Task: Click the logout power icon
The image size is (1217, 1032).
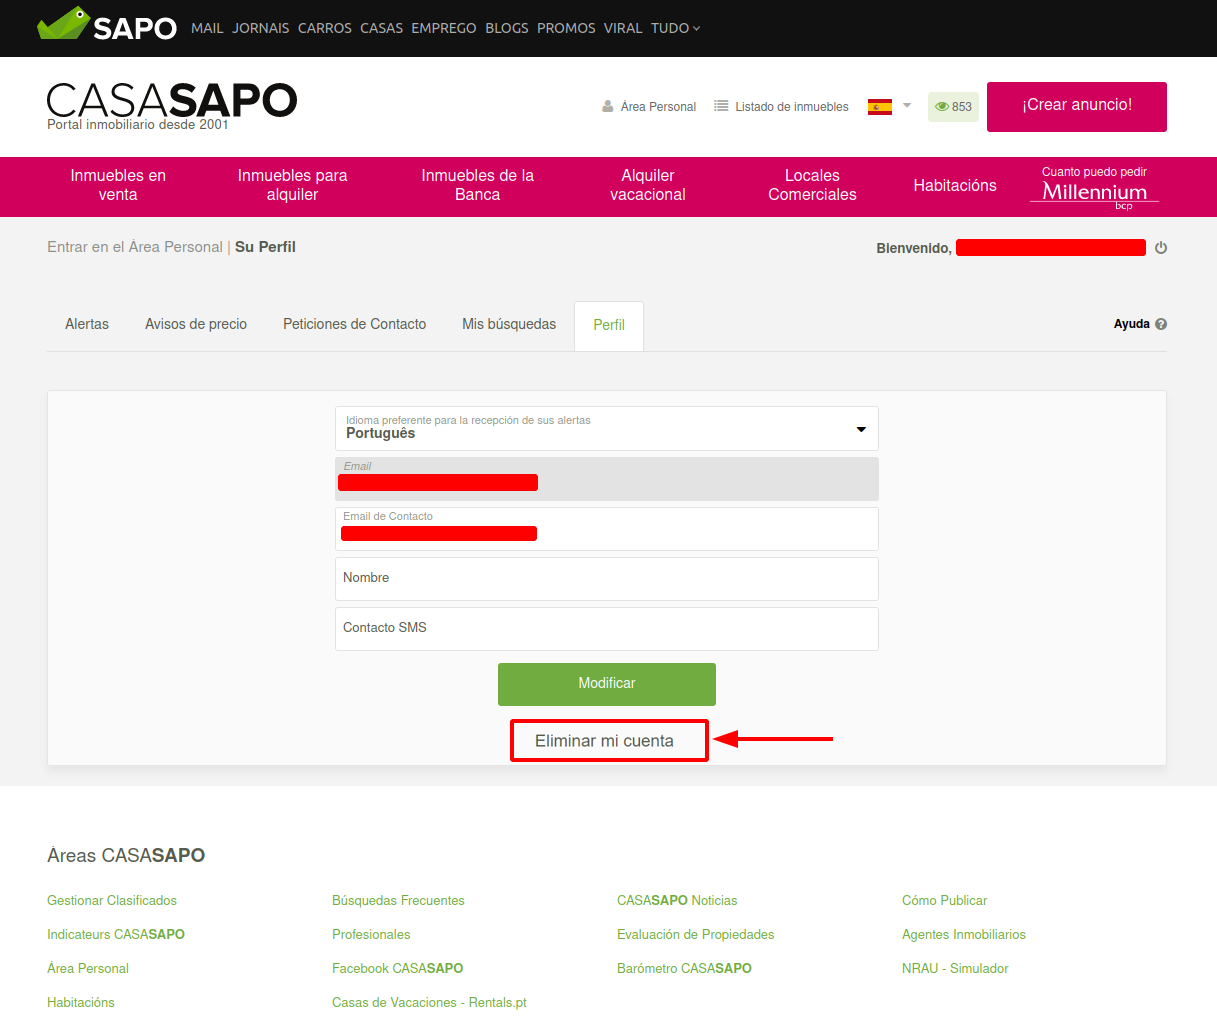Action: click(x=1161, y=248)
